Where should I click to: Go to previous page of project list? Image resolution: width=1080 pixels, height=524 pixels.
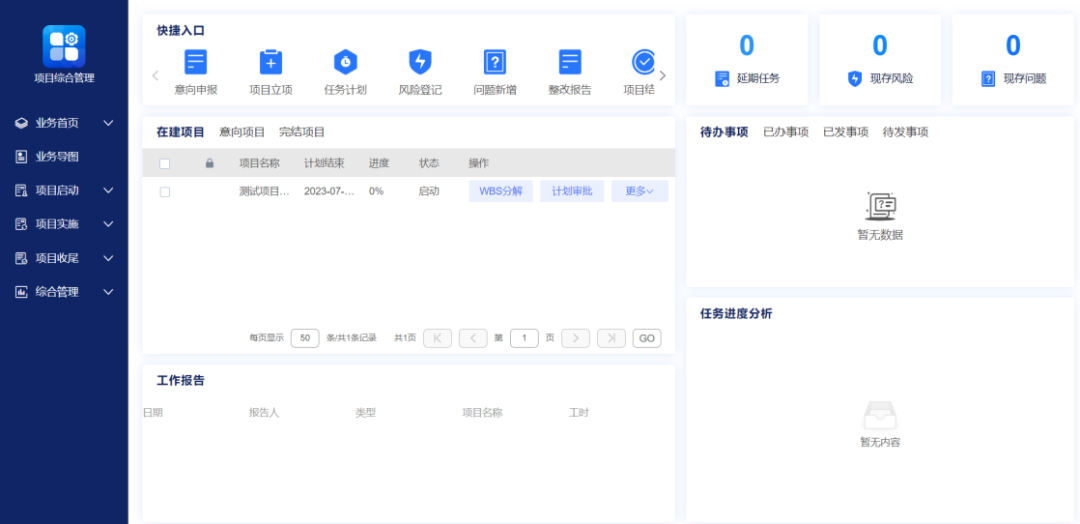(473, 338)
